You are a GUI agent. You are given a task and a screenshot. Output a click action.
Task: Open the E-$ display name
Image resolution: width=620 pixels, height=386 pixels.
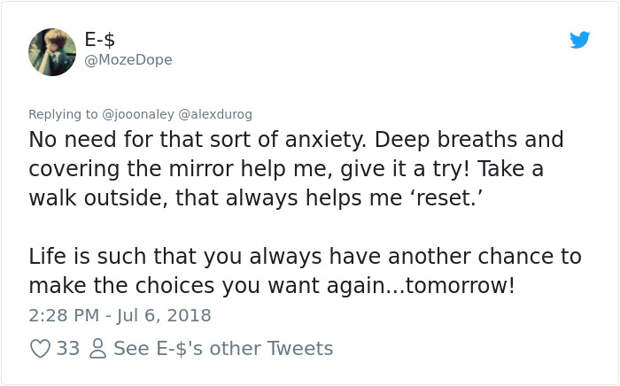pyautogui.click(x=100, y=40)
